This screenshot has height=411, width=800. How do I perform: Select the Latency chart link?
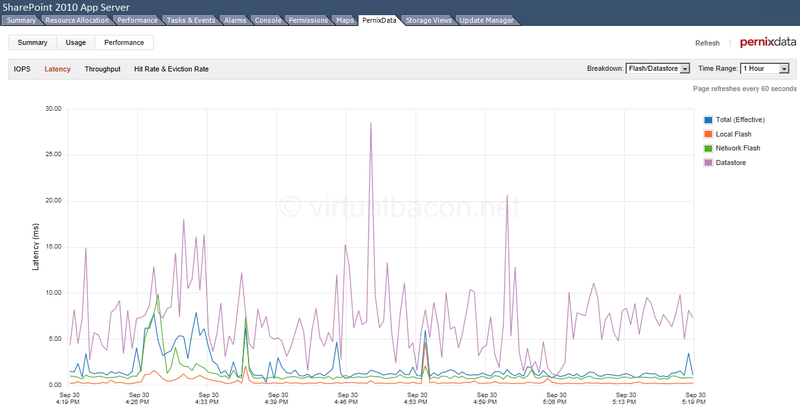pos(57,69)
